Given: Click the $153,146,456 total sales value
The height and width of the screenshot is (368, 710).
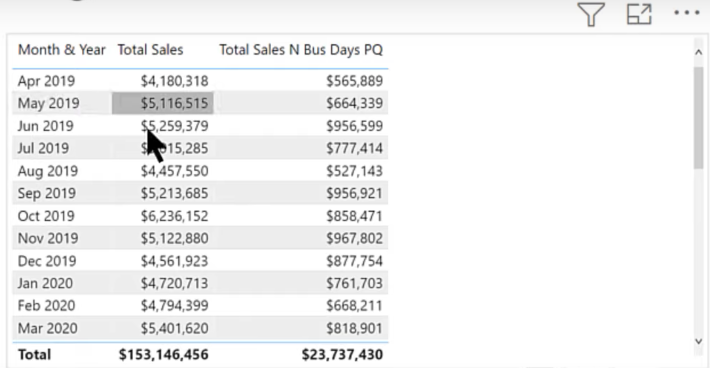Looking at the screenshot, I should coord(163,354).
